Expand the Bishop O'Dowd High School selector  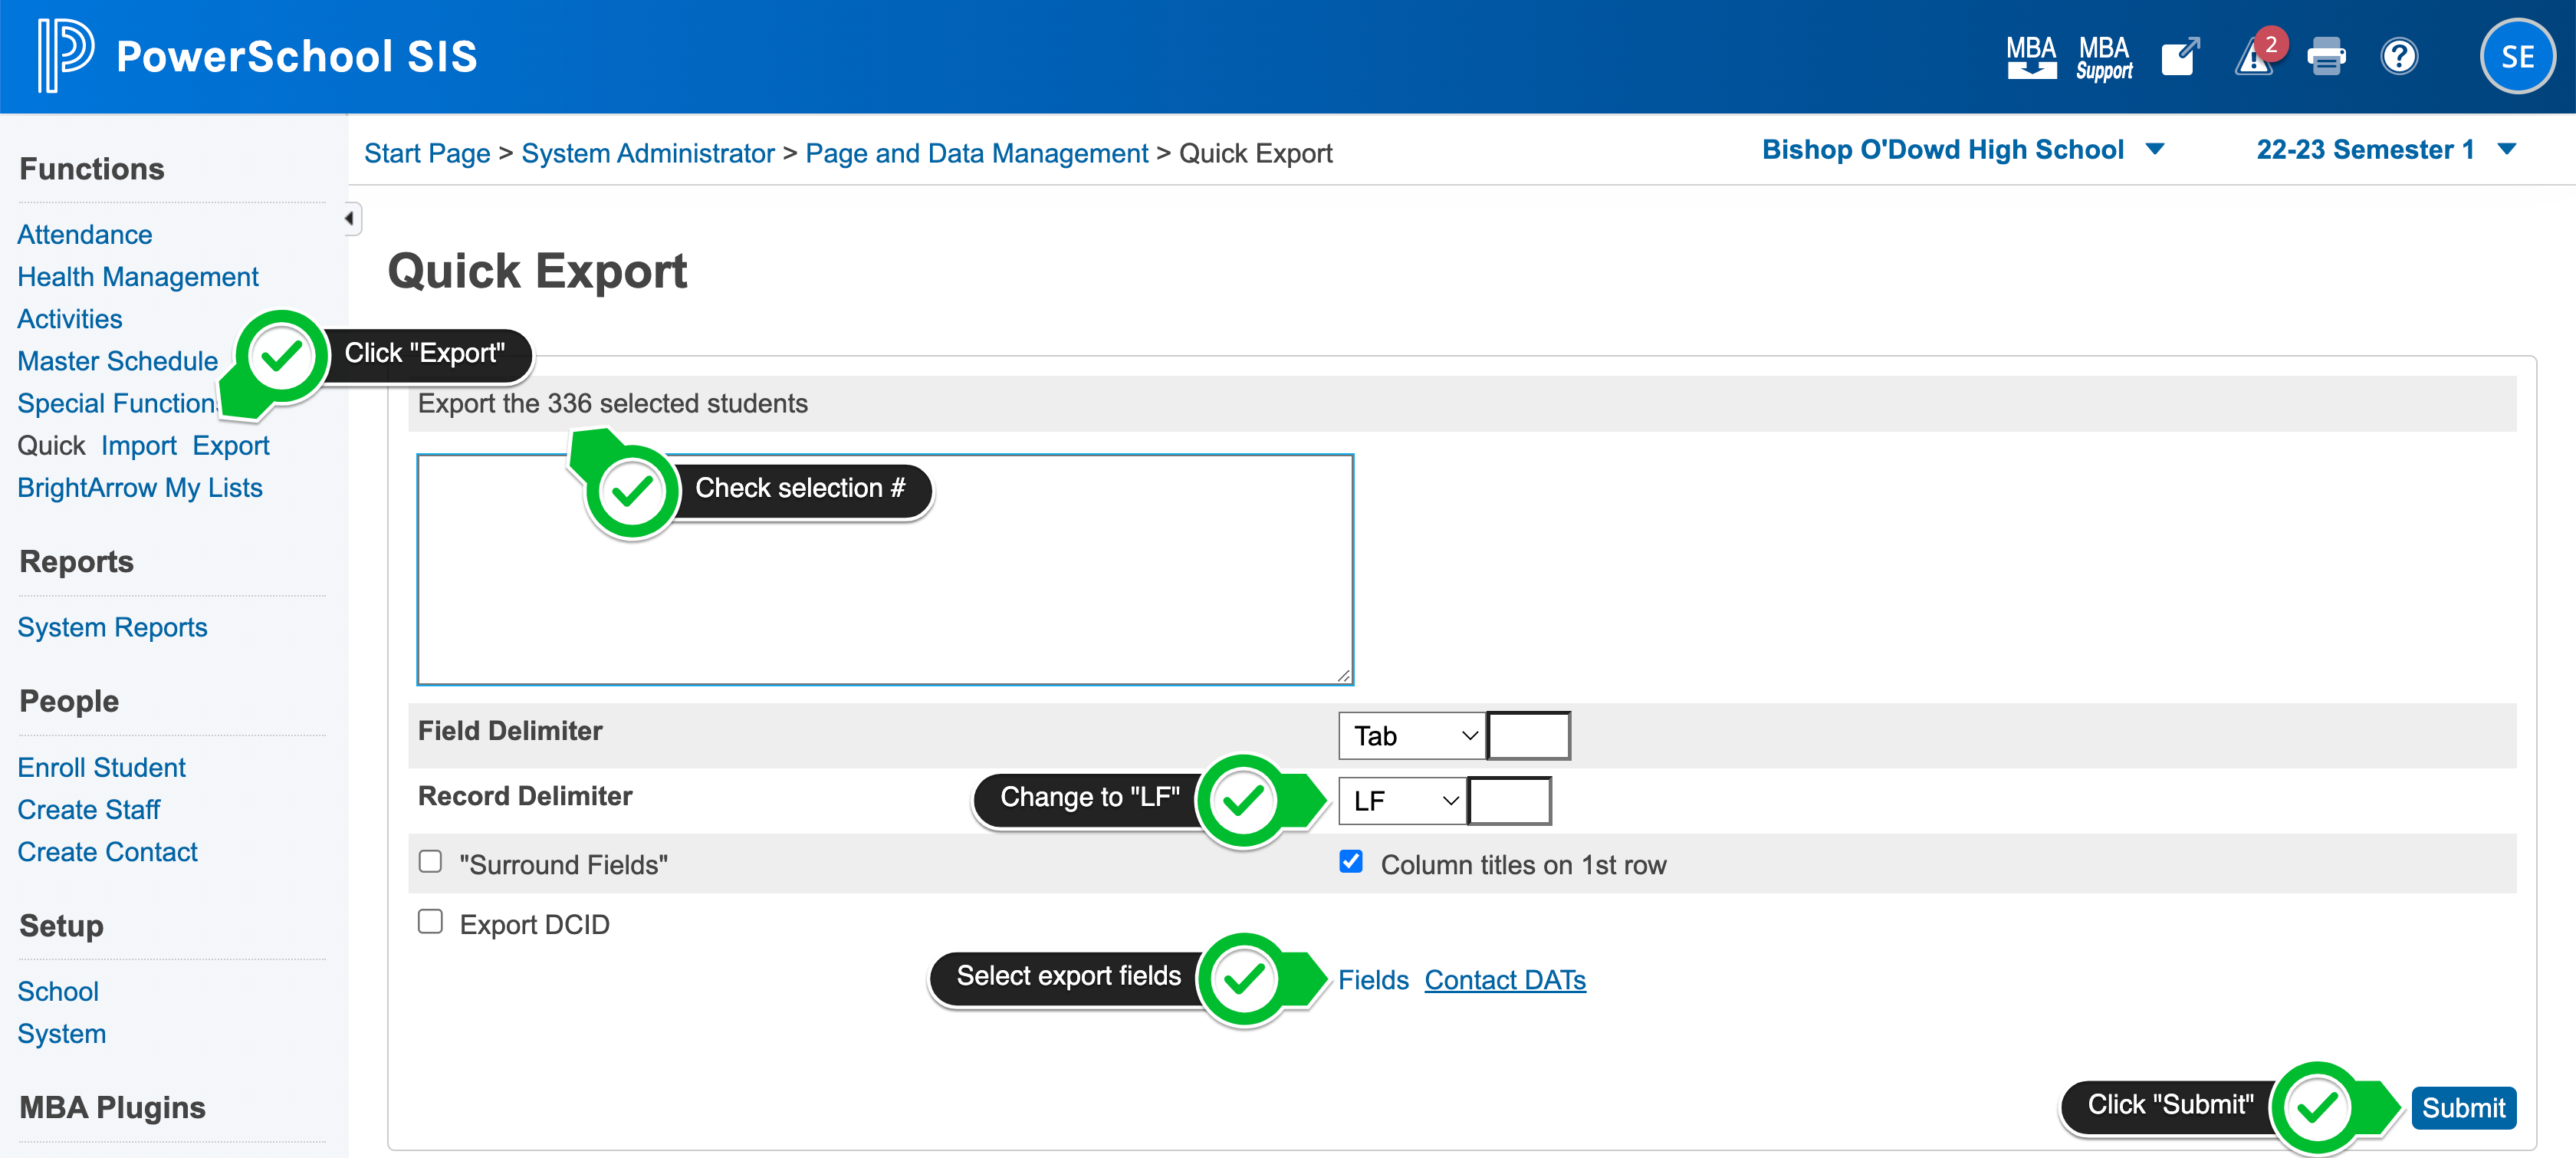pos(1962,150)
